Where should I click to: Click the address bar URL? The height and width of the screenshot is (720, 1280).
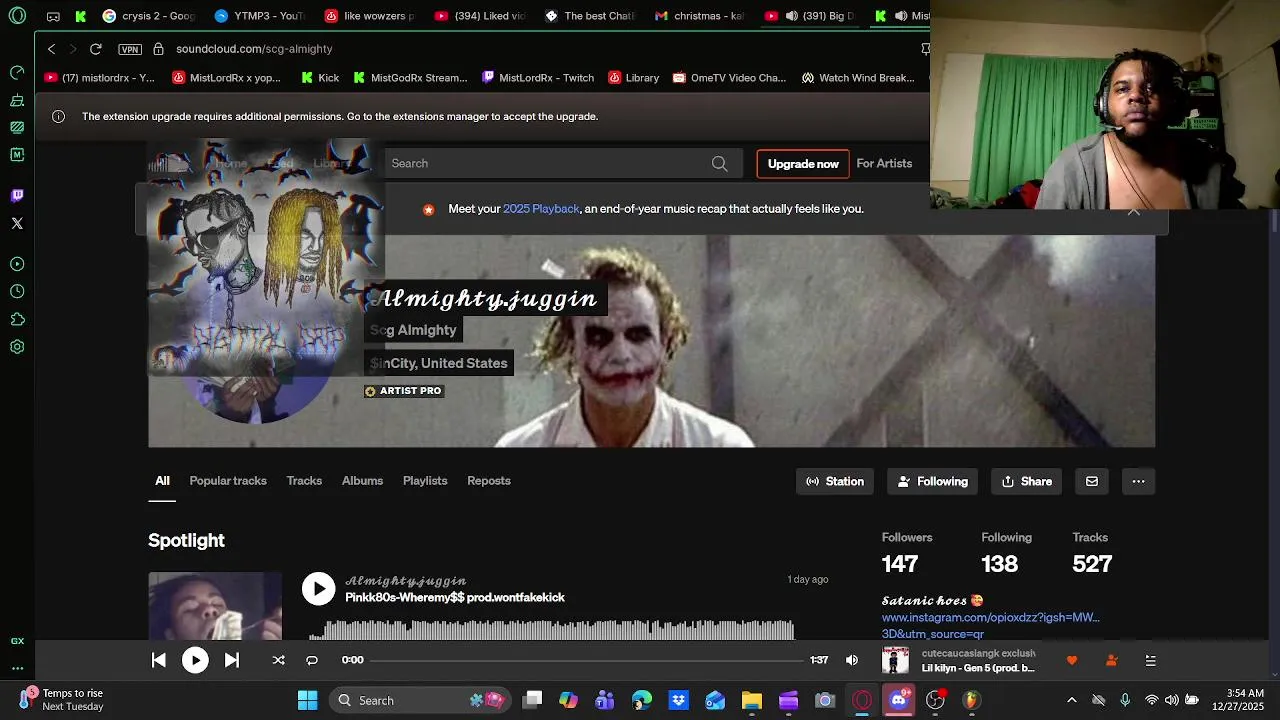pos(254,49)
